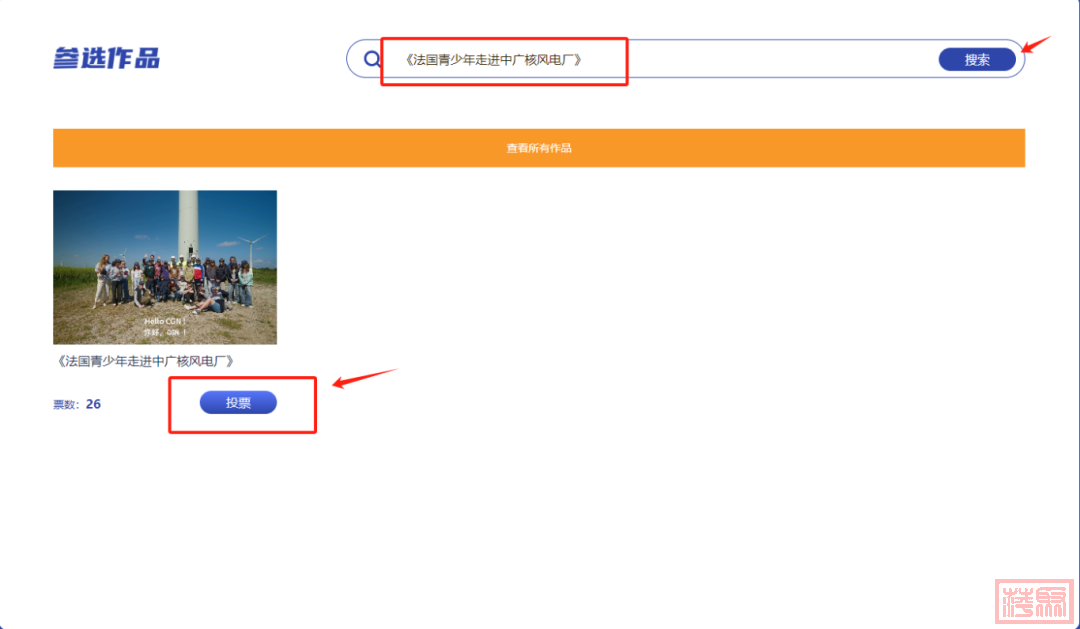Click the "Hello CGN" caption on the photo

pos(165,322)
